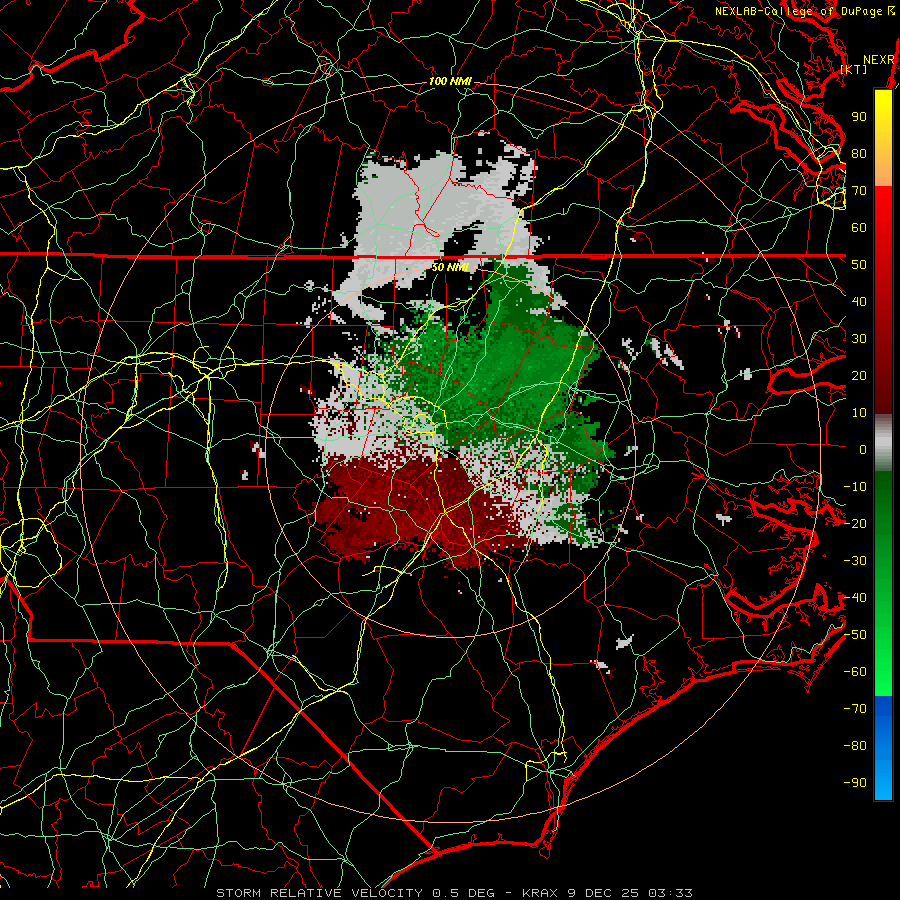900x900 pixels.
Task: Click the positive 80 value on velocity scale
Action: pyautogui.click(x=859, y=154)
